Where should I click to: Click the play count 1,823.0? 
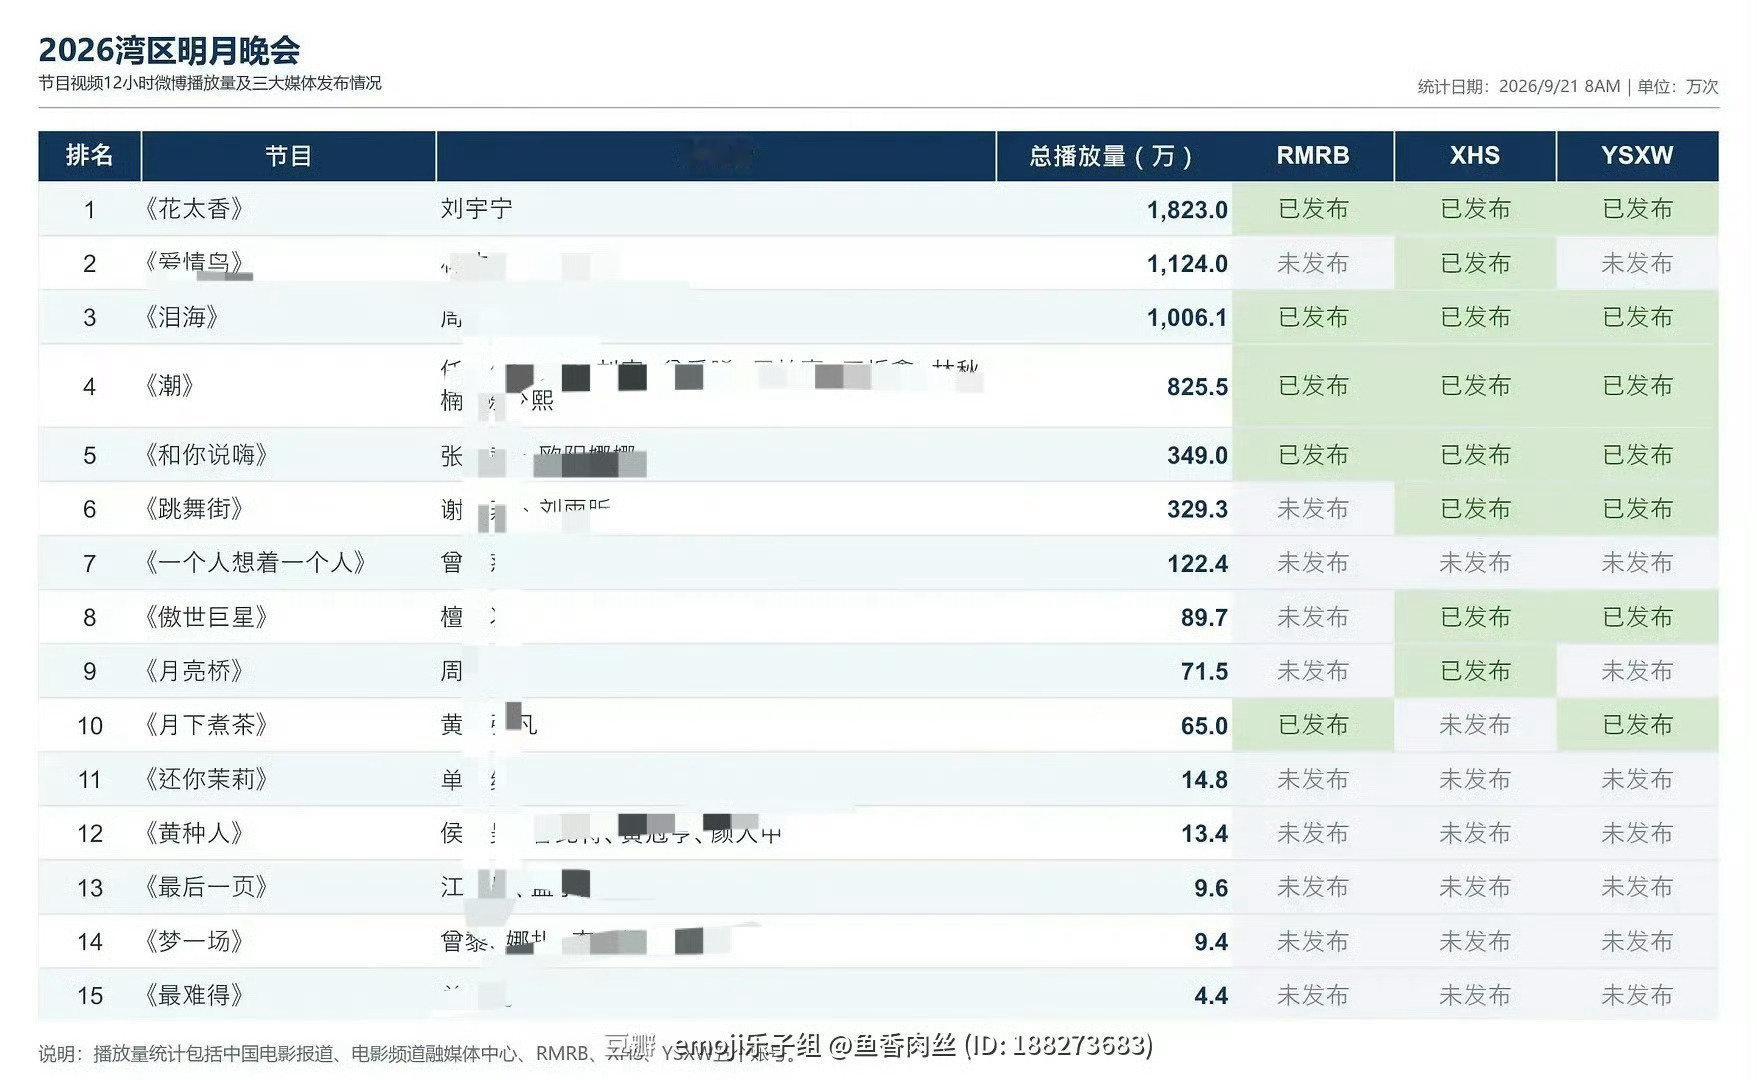1187,210
